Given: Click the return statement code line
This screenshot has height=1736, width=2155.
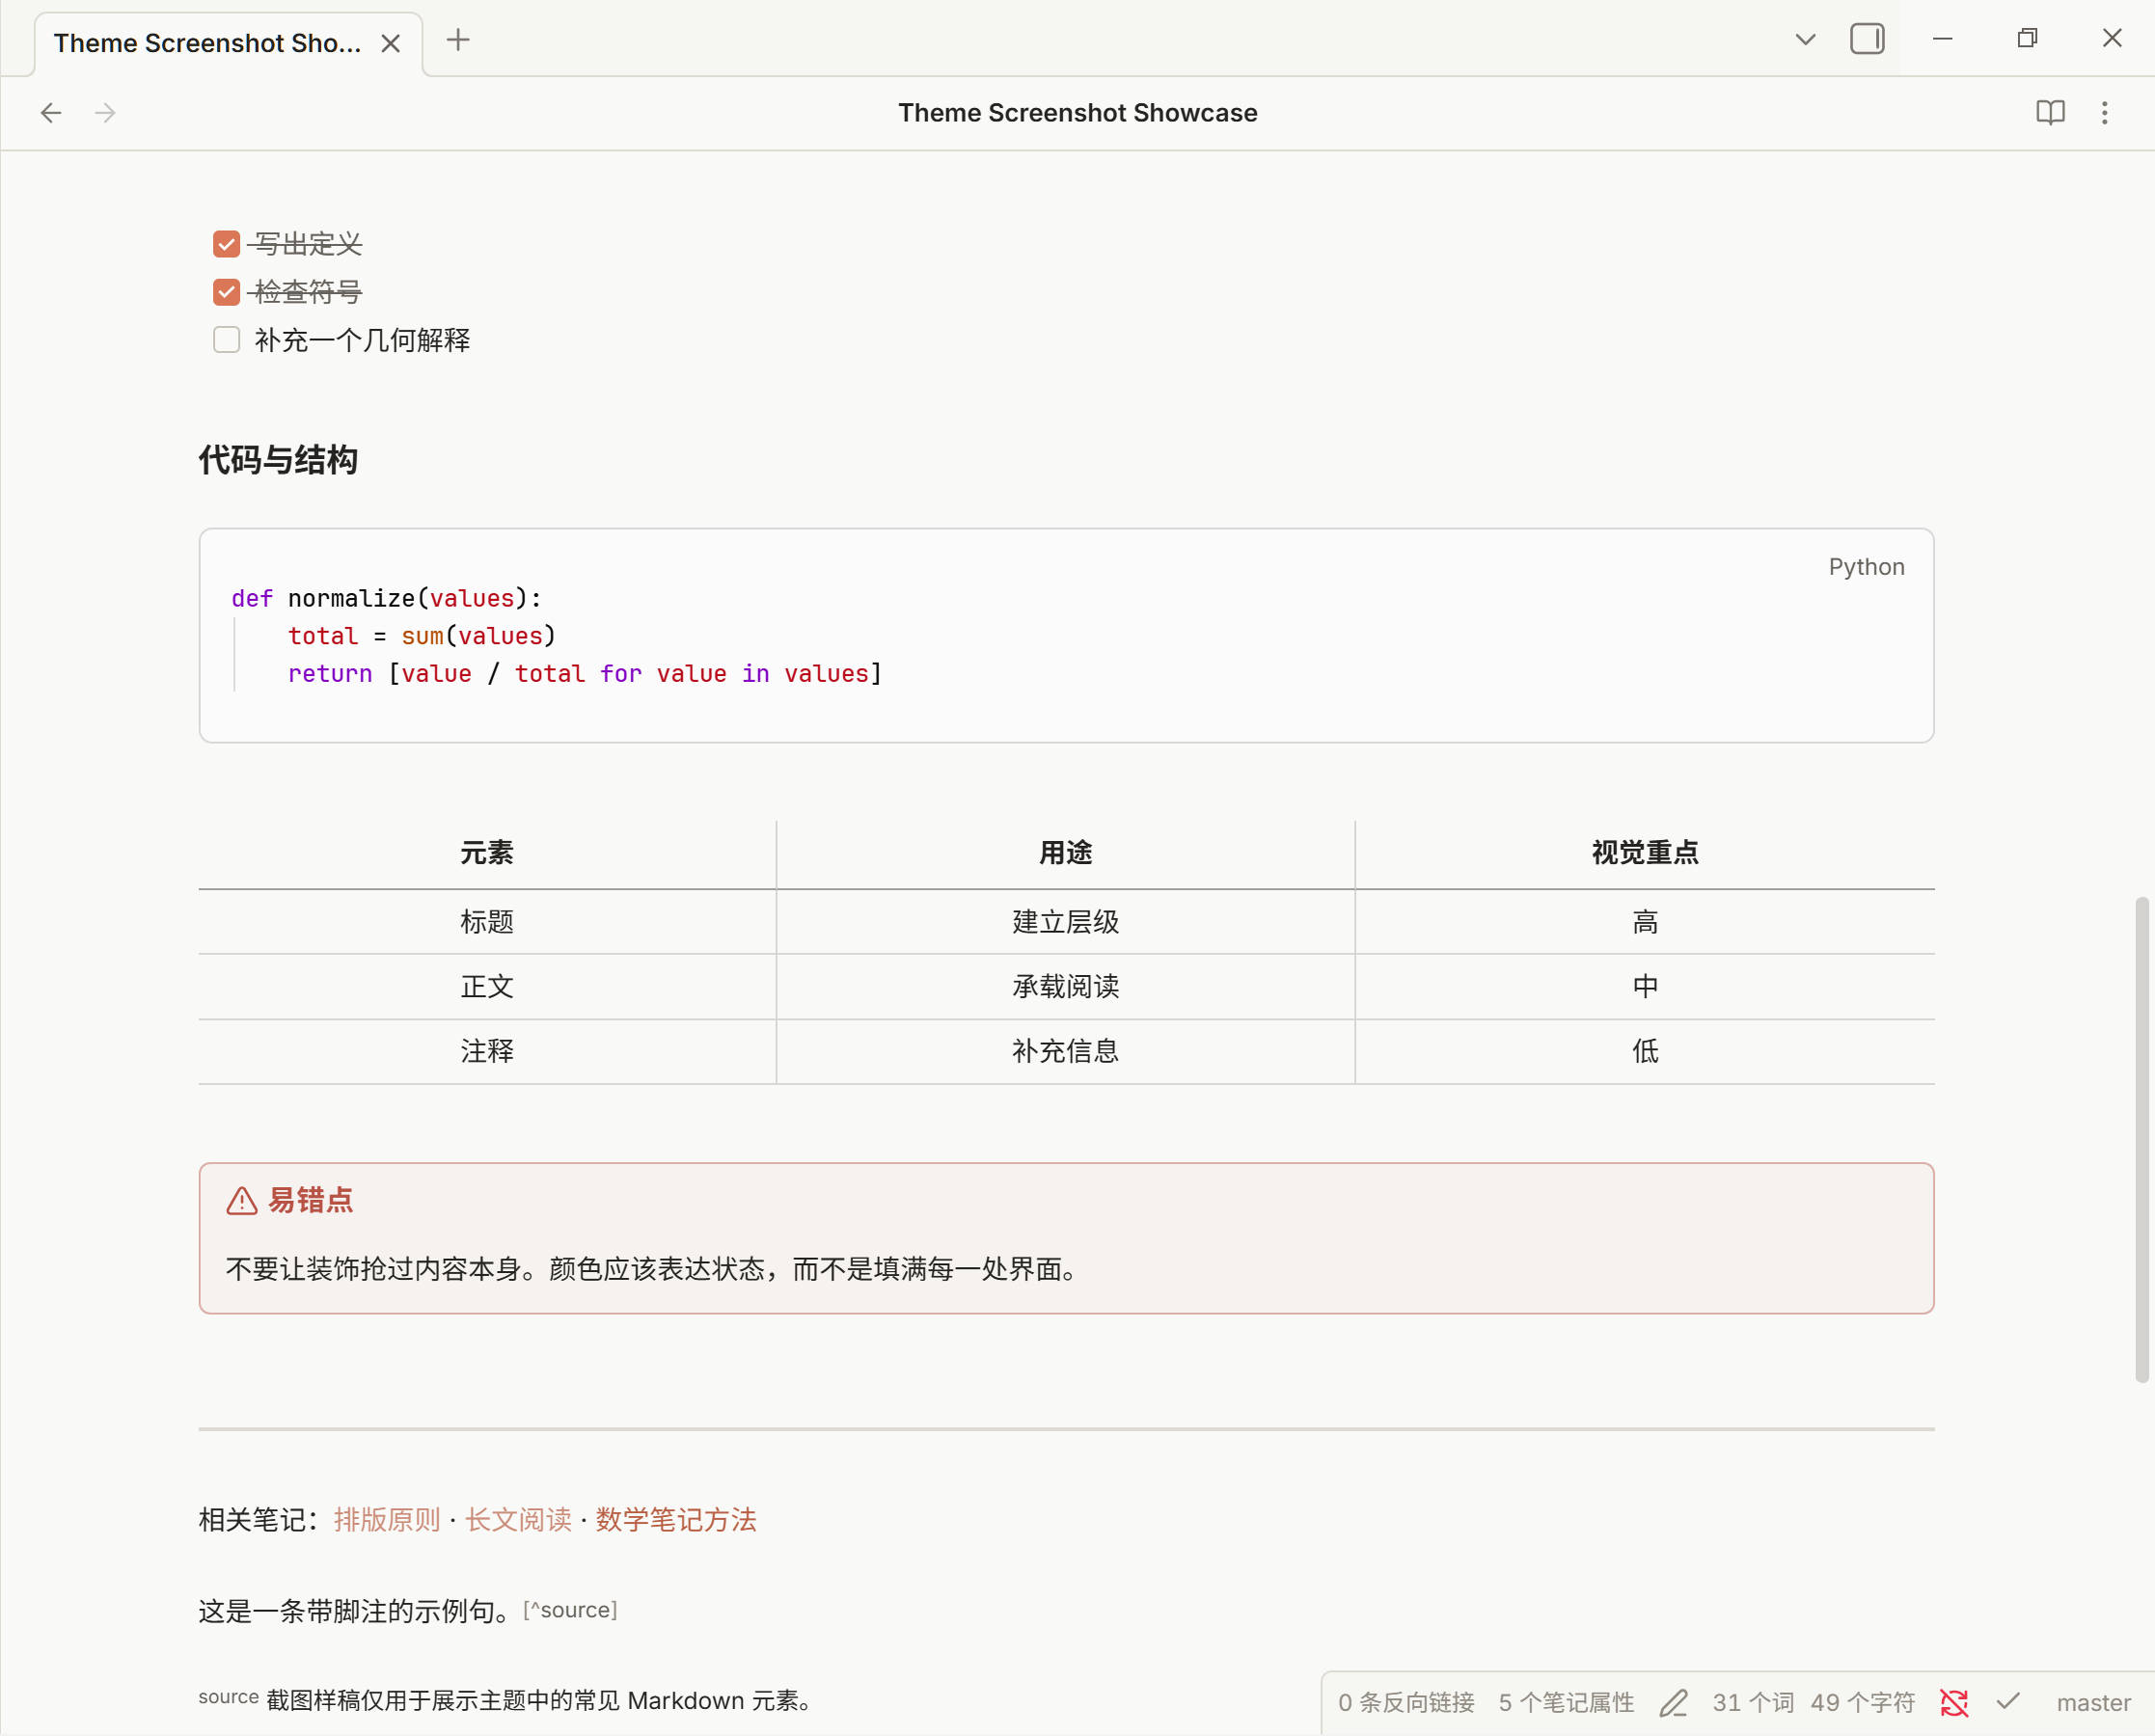Looking at the screenshot, I should 585,674.
